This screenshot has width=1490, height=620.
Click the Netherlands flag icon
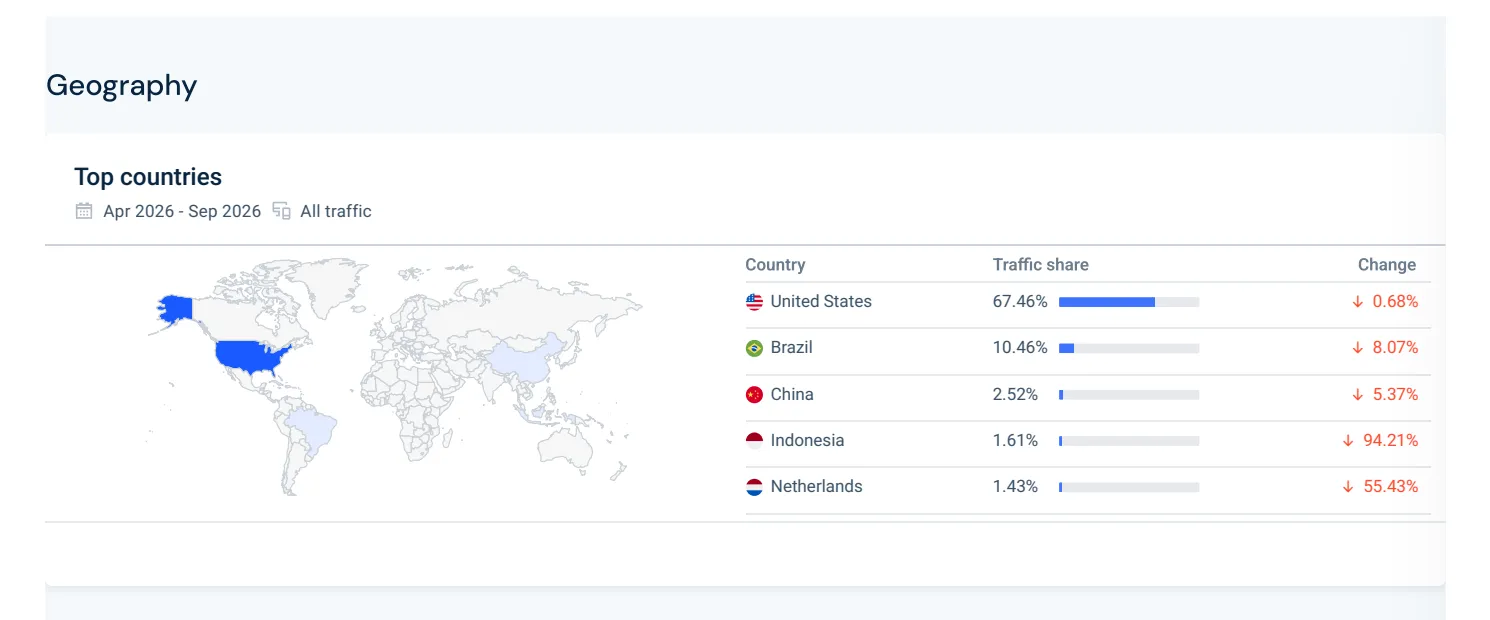pos(754,487)
